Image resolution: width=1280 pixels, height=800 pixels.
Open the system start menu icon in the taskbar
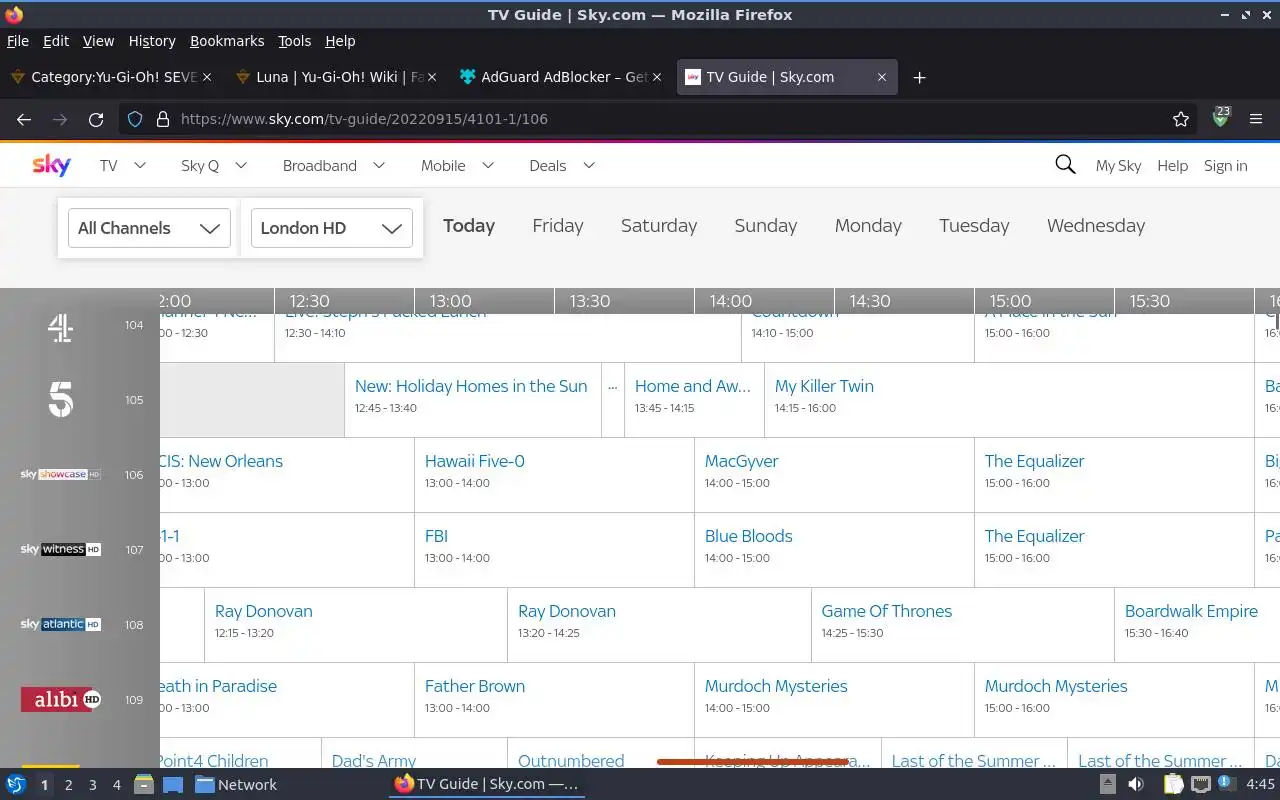[x=16, y=784]
